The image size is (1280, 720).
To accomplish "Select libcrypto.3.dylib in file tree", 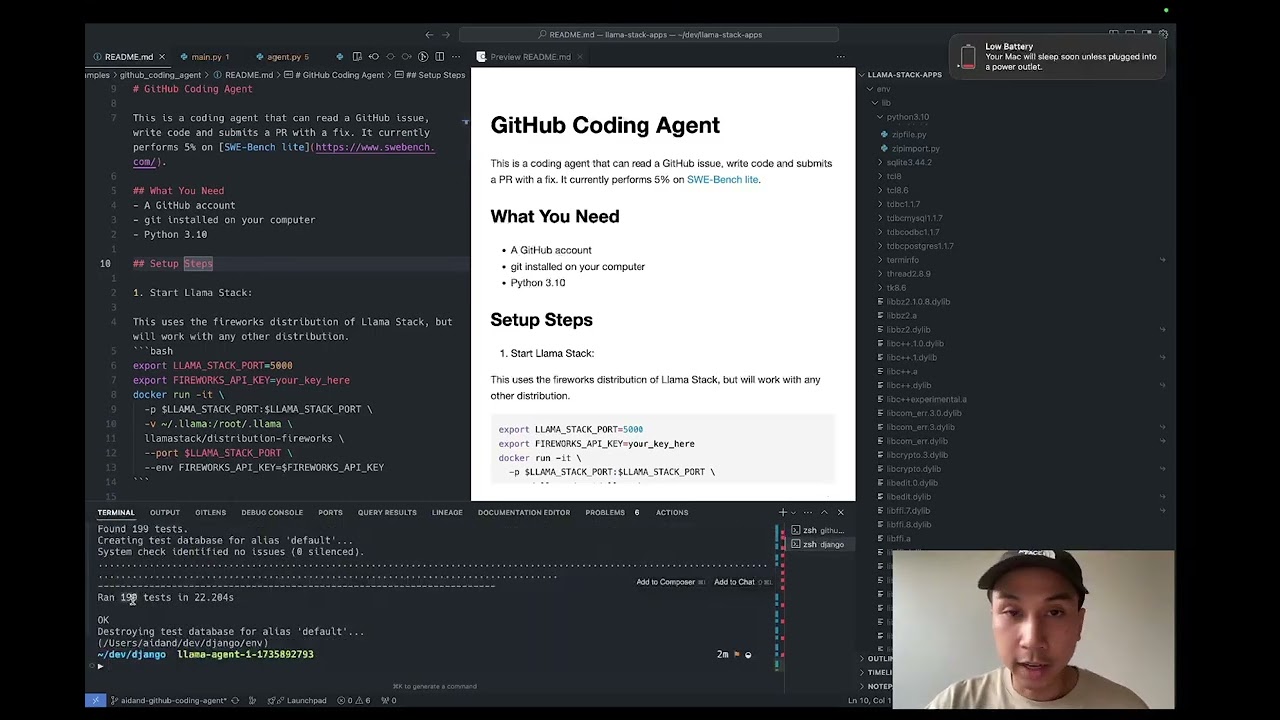I will pos(916,455).
